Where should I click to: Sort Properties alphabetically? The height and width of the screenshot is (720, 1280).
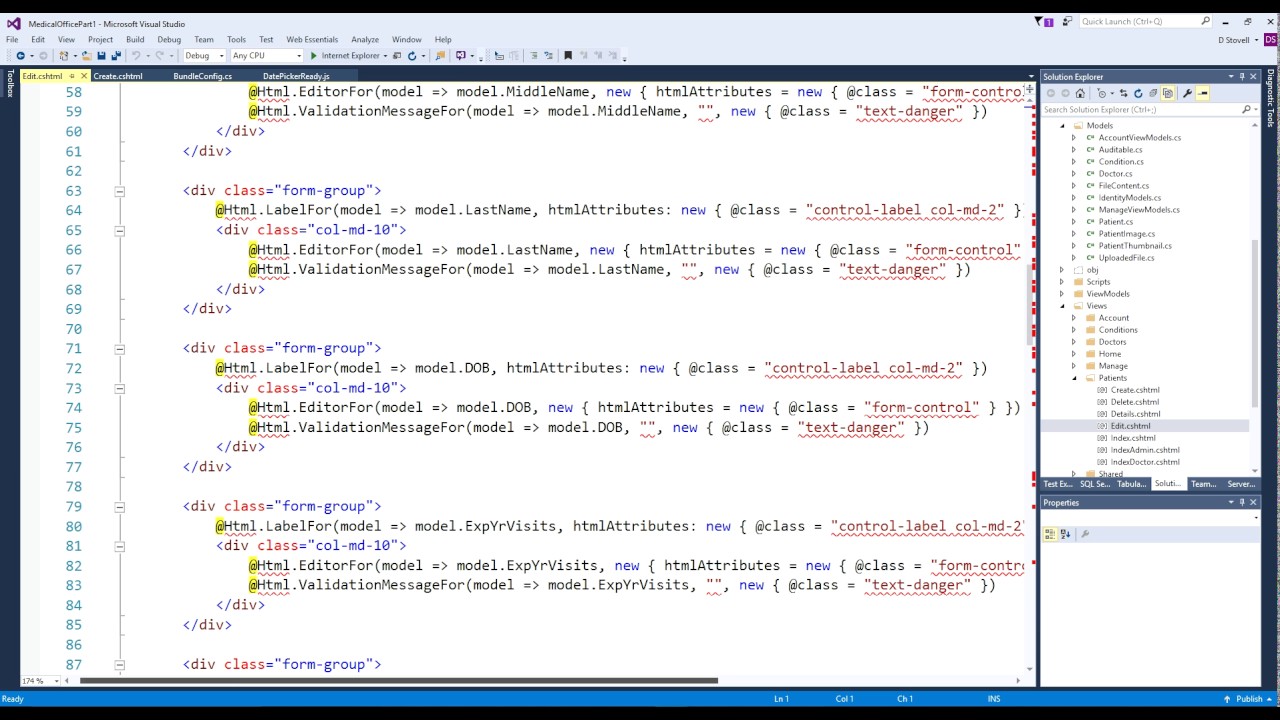[1065, 534]
